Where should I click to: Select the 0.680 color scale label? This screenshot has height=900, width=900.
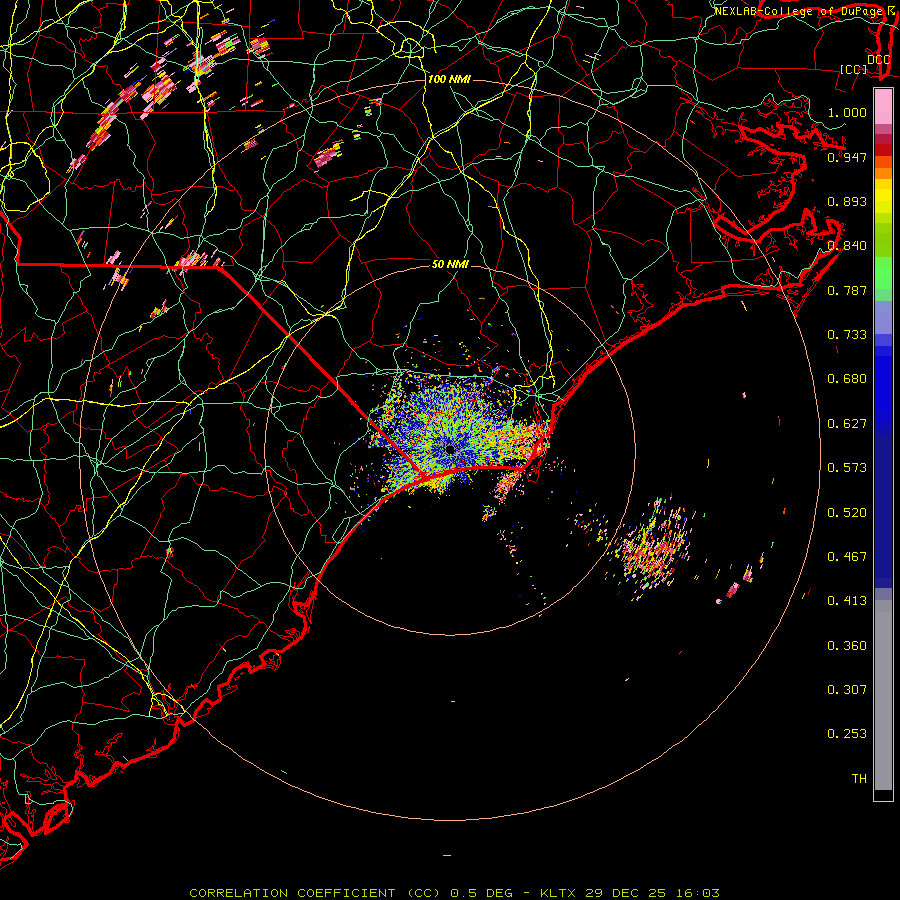pos(847,379)
